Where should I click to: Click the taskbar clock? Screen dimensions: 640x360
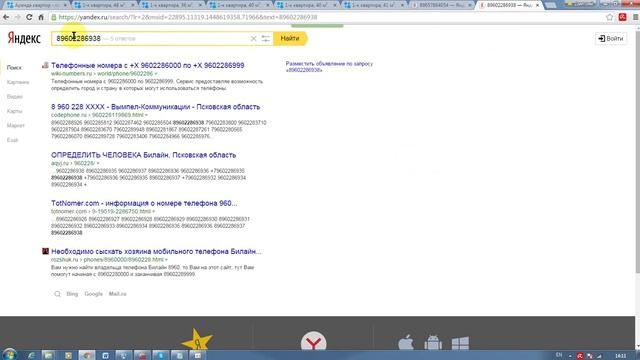pyautogui.click(x=620, y=356)
